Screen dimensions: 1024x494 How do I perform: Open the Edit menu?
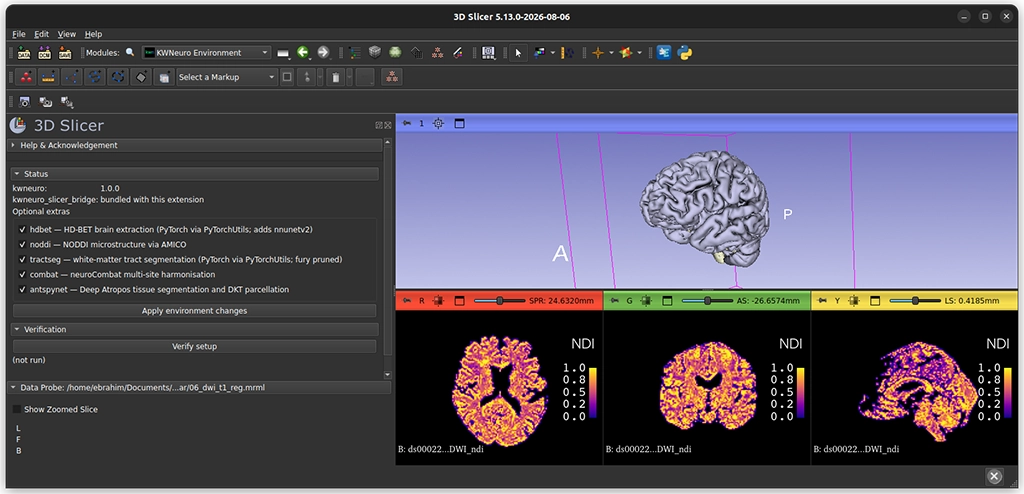[x=42, y=34]
